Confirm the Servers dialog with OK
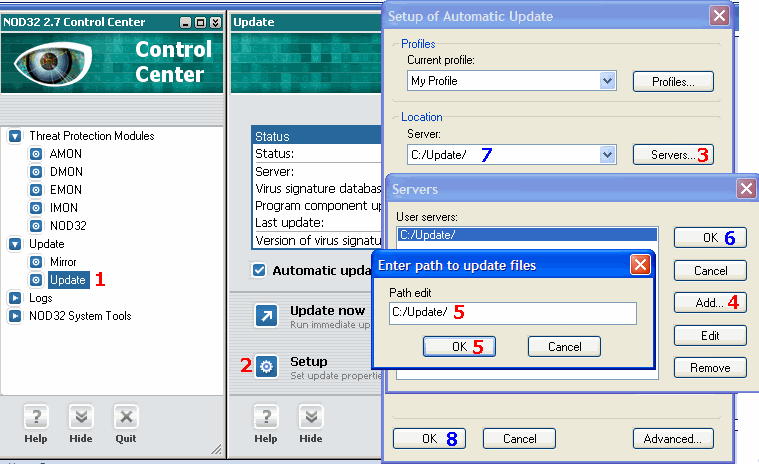 [710, 238]
